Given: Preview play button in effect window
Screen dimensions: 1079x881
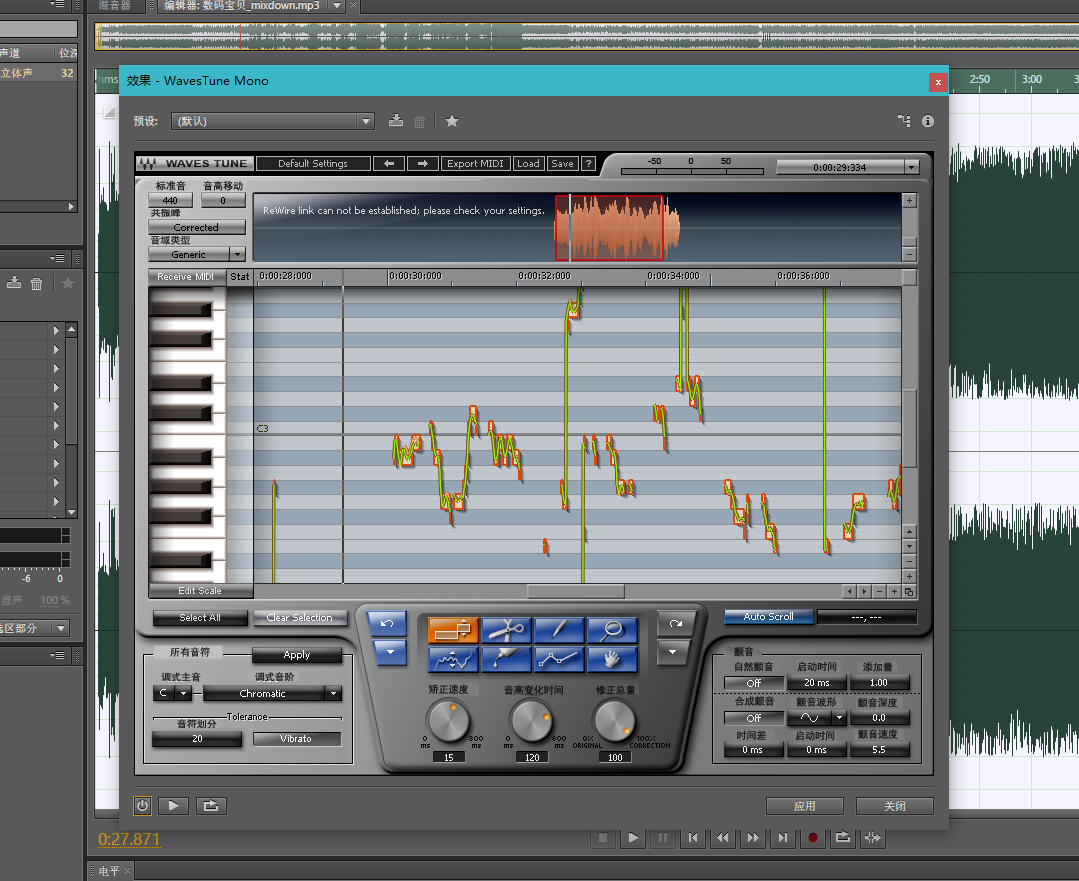Looking at the screenshot, I should pyautogui.click(x=173, y=805).
